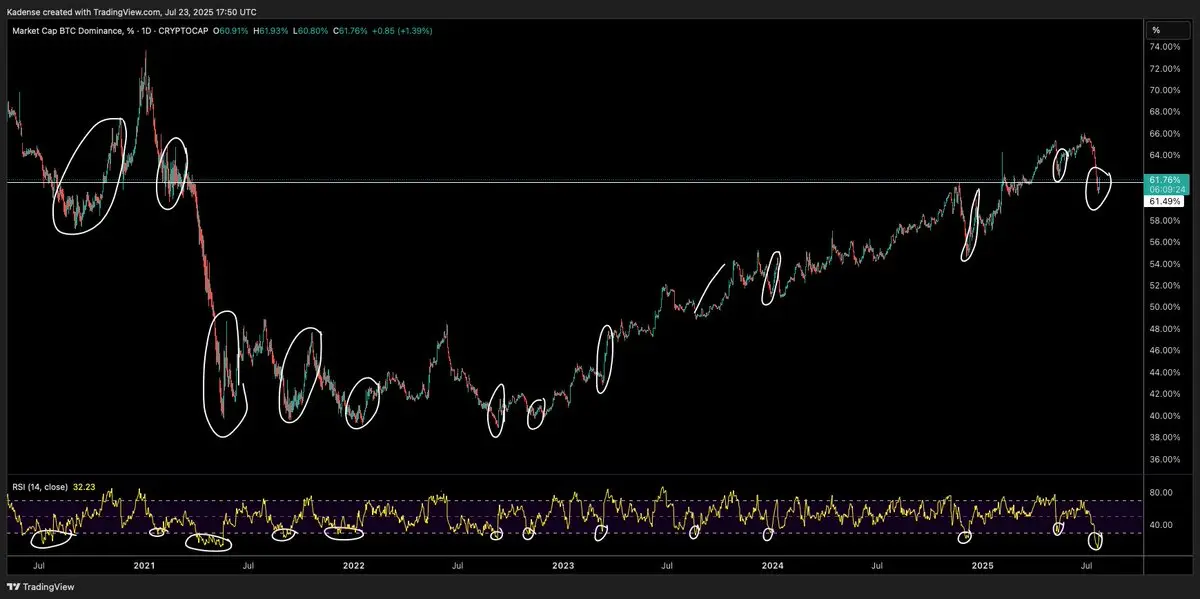Click the 68.00% price axis label
This screenshot has height=599, width=1200.
point(1166,112)
